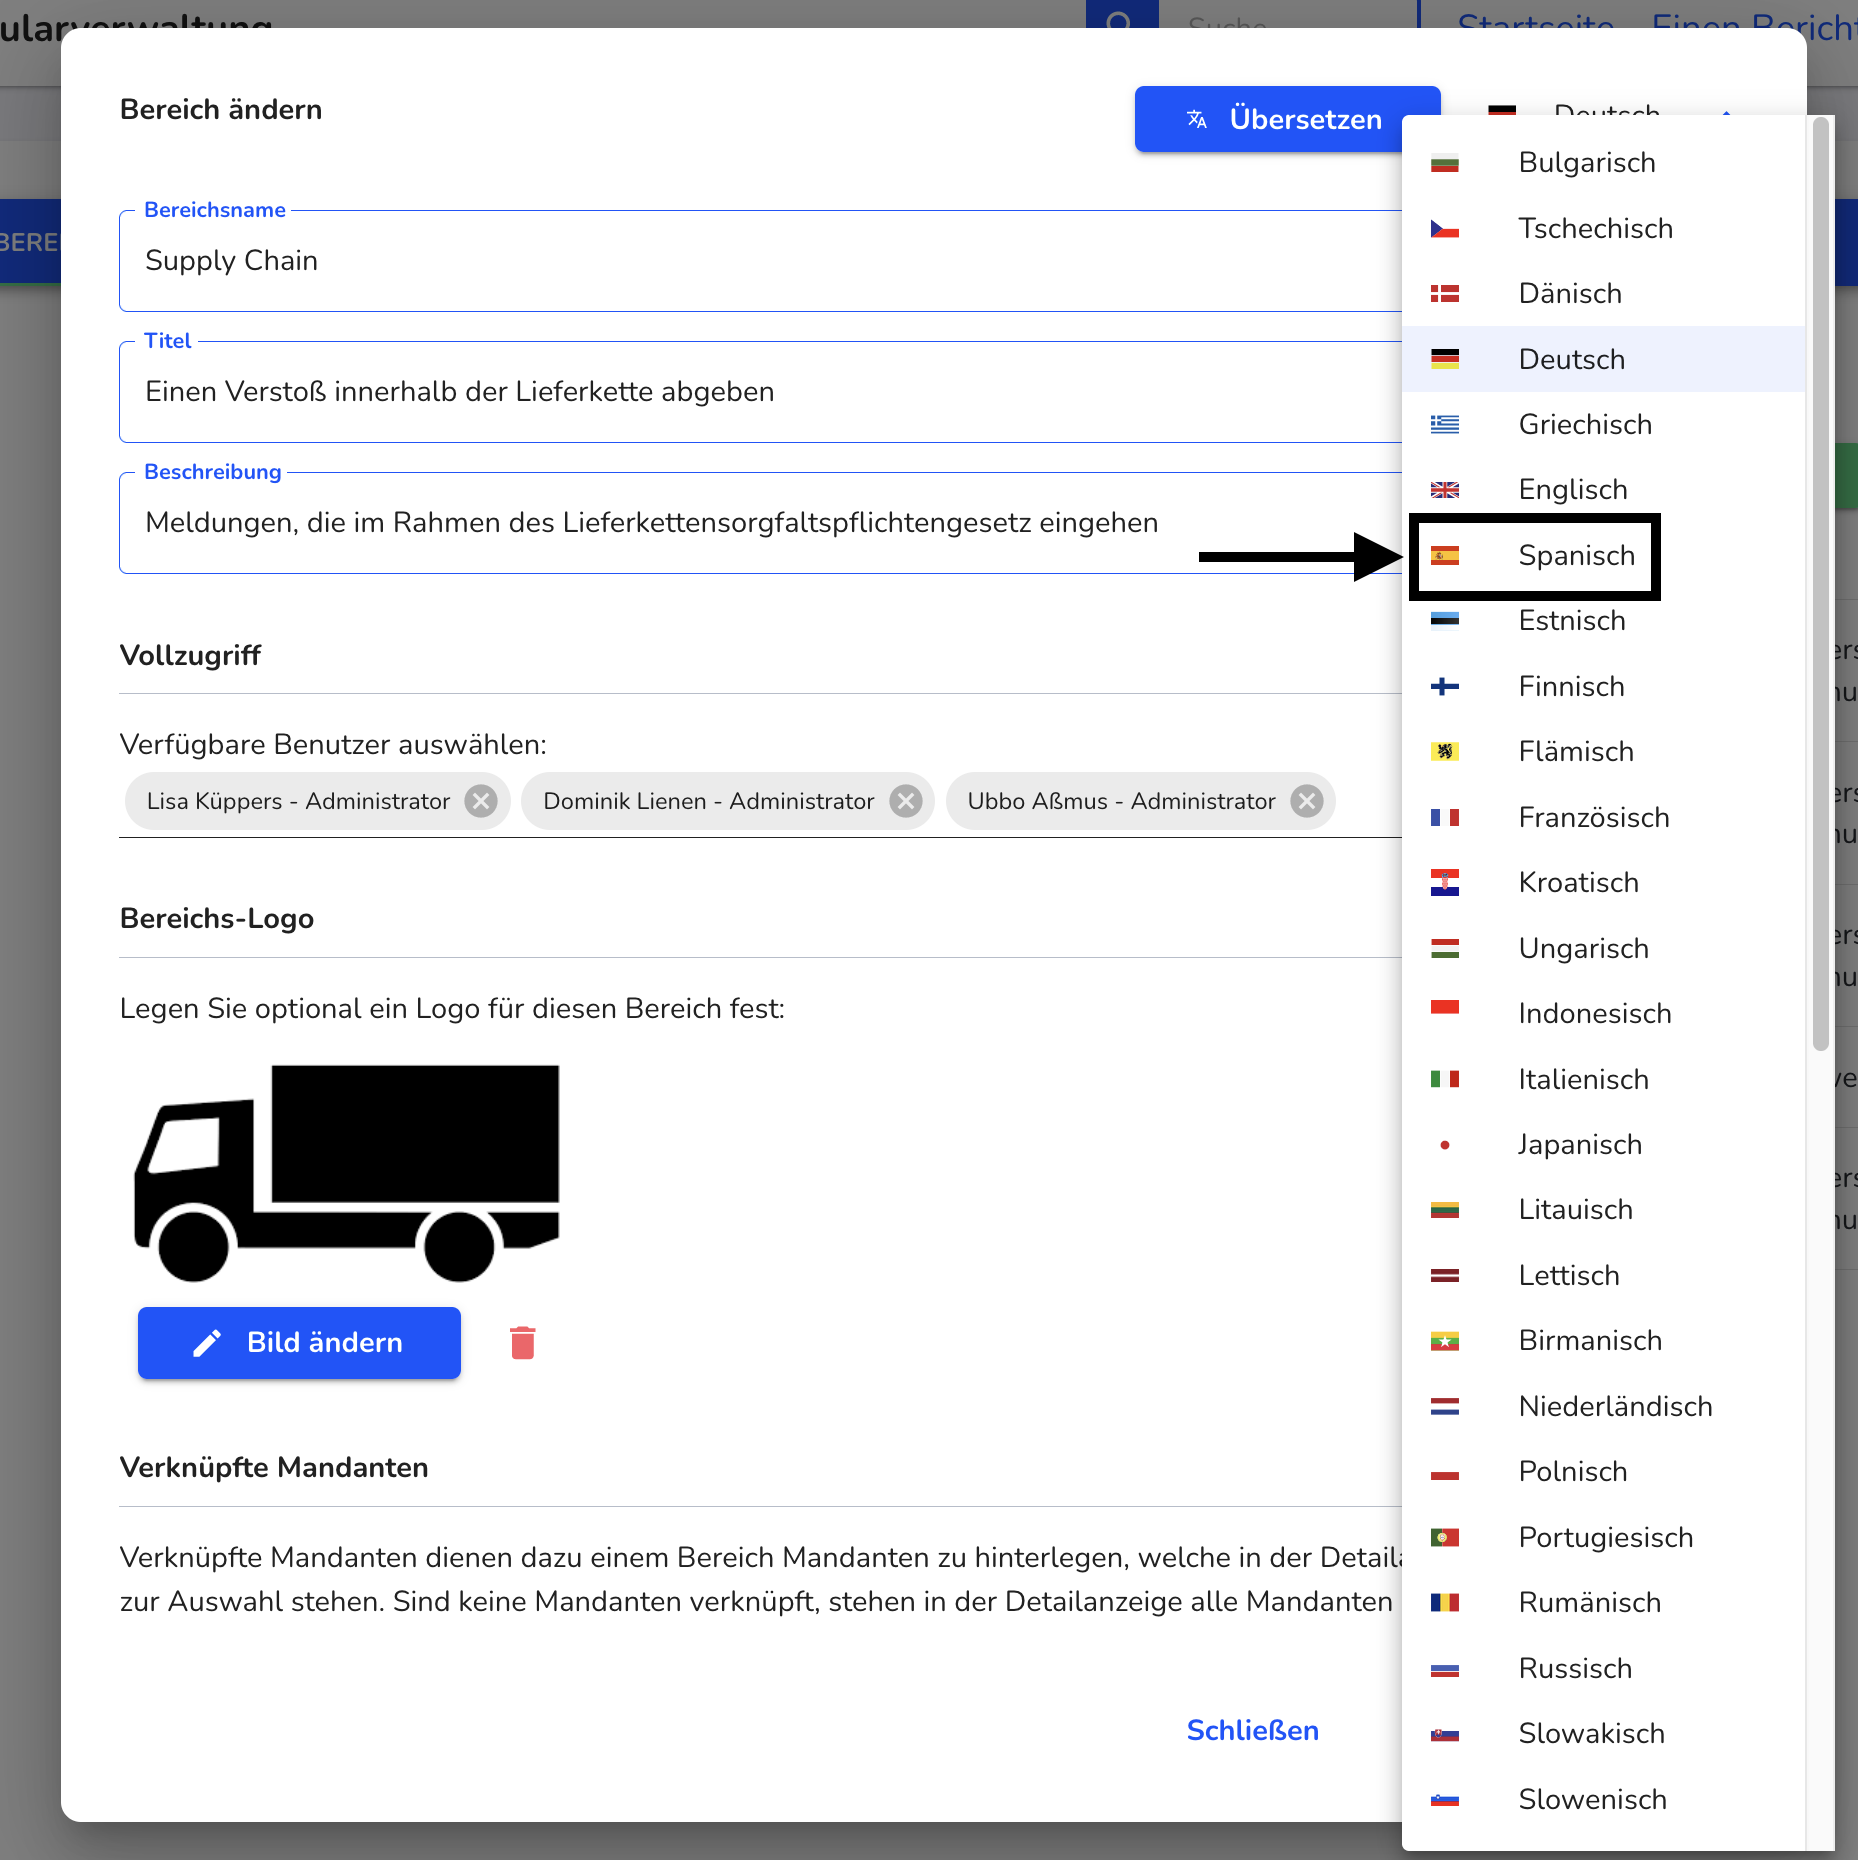Click the Estonian flag icon
This screenshot has width=1858, height=1860.
point(1444,621)
